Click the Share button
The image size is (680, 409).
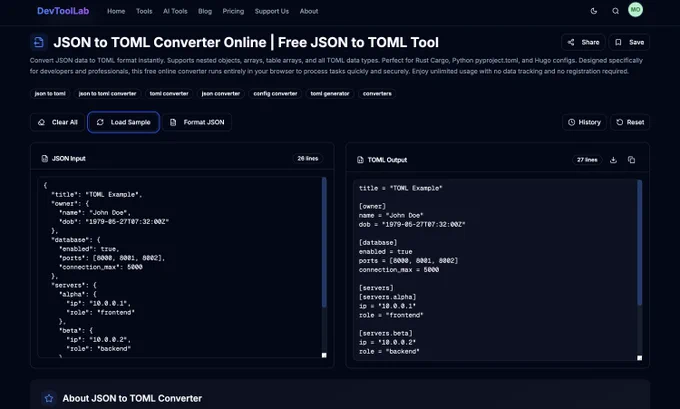point(583,42)
